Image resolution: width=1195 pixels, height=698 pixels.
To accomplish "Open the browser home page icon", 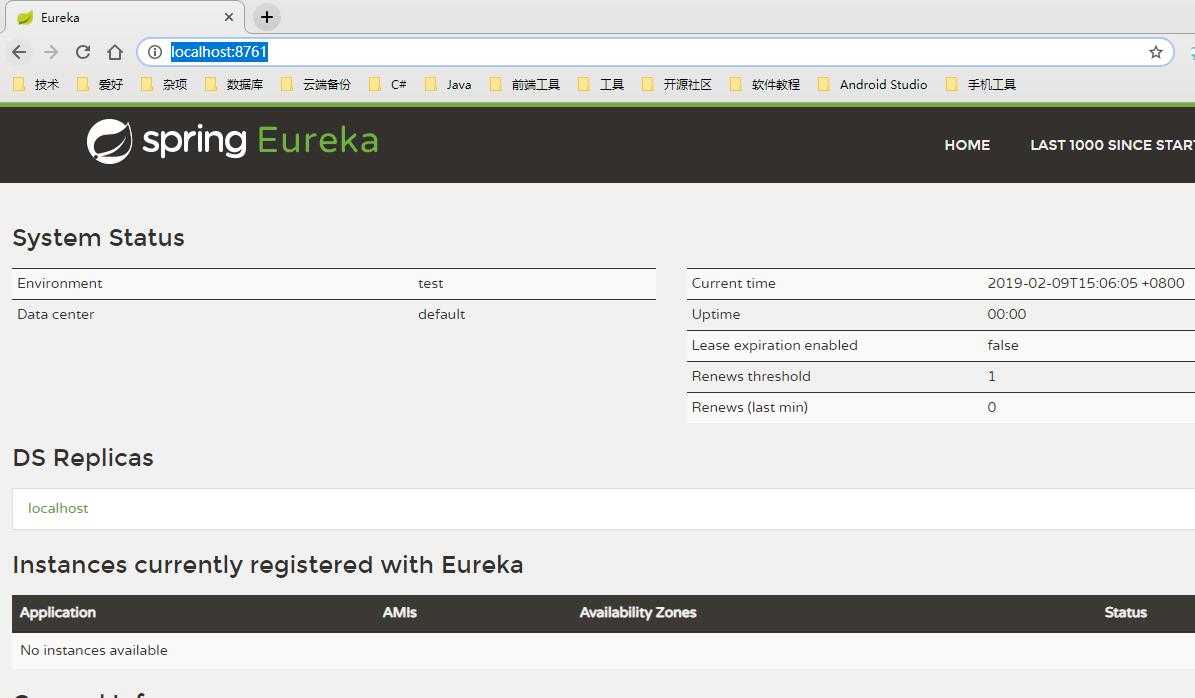I will pyautogui.click(x=115, y=52).
